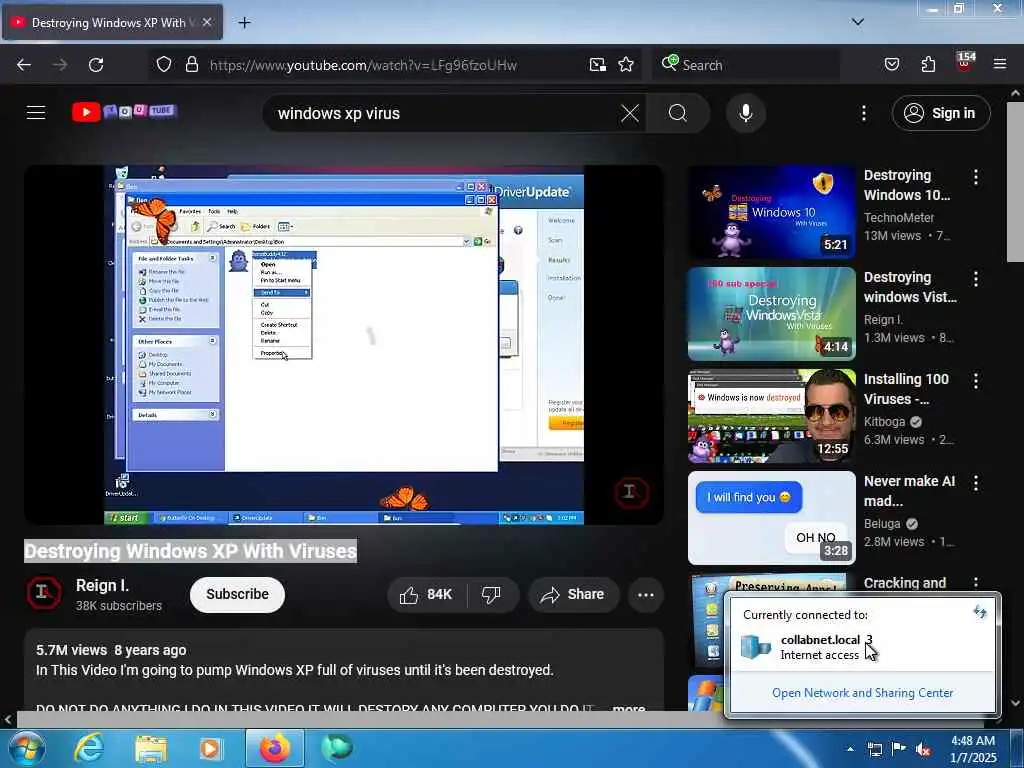Click the padlock site security icon

pos(191,65)
